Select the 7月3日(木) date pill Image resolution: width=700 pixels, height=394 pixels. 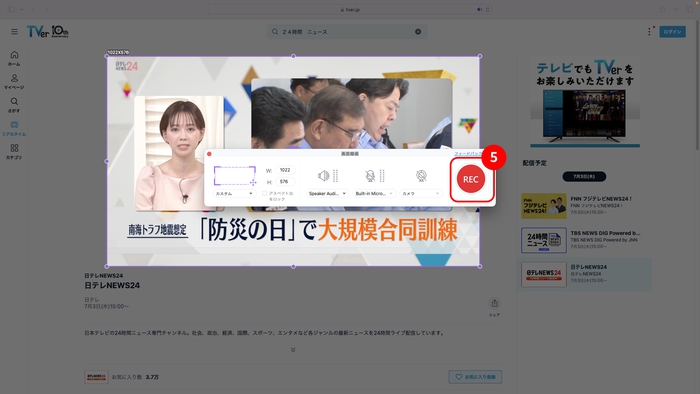[x=584, y=176]
